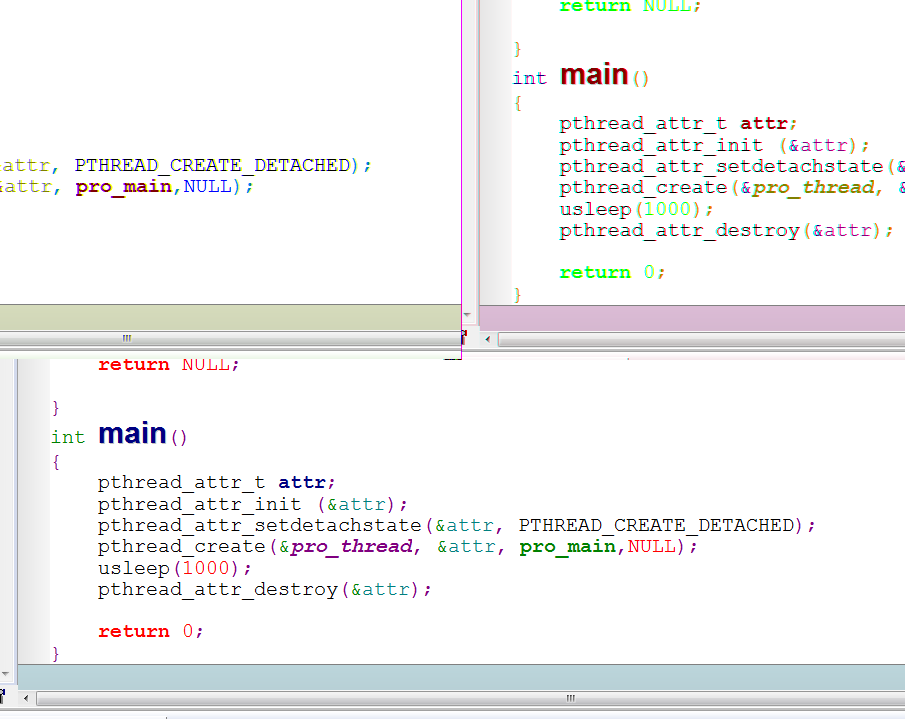Click red 'NULL' argument of pthread_create, bottom pane
905x719 pixels.
pos(652,546)
